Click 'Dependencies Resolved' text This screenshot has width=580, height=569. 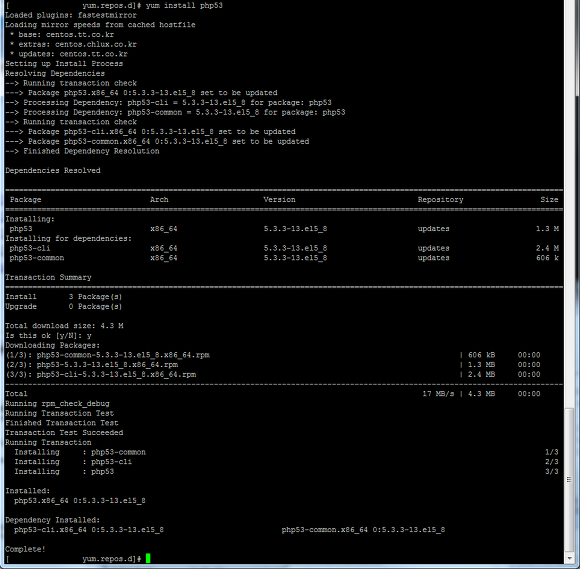(x=53, y=171)
